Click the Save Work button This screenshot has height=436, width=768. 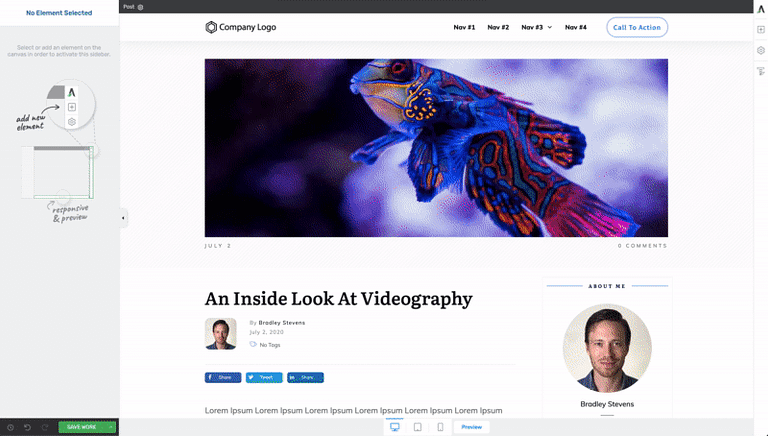pyautogui.click(x=82, y=427)
